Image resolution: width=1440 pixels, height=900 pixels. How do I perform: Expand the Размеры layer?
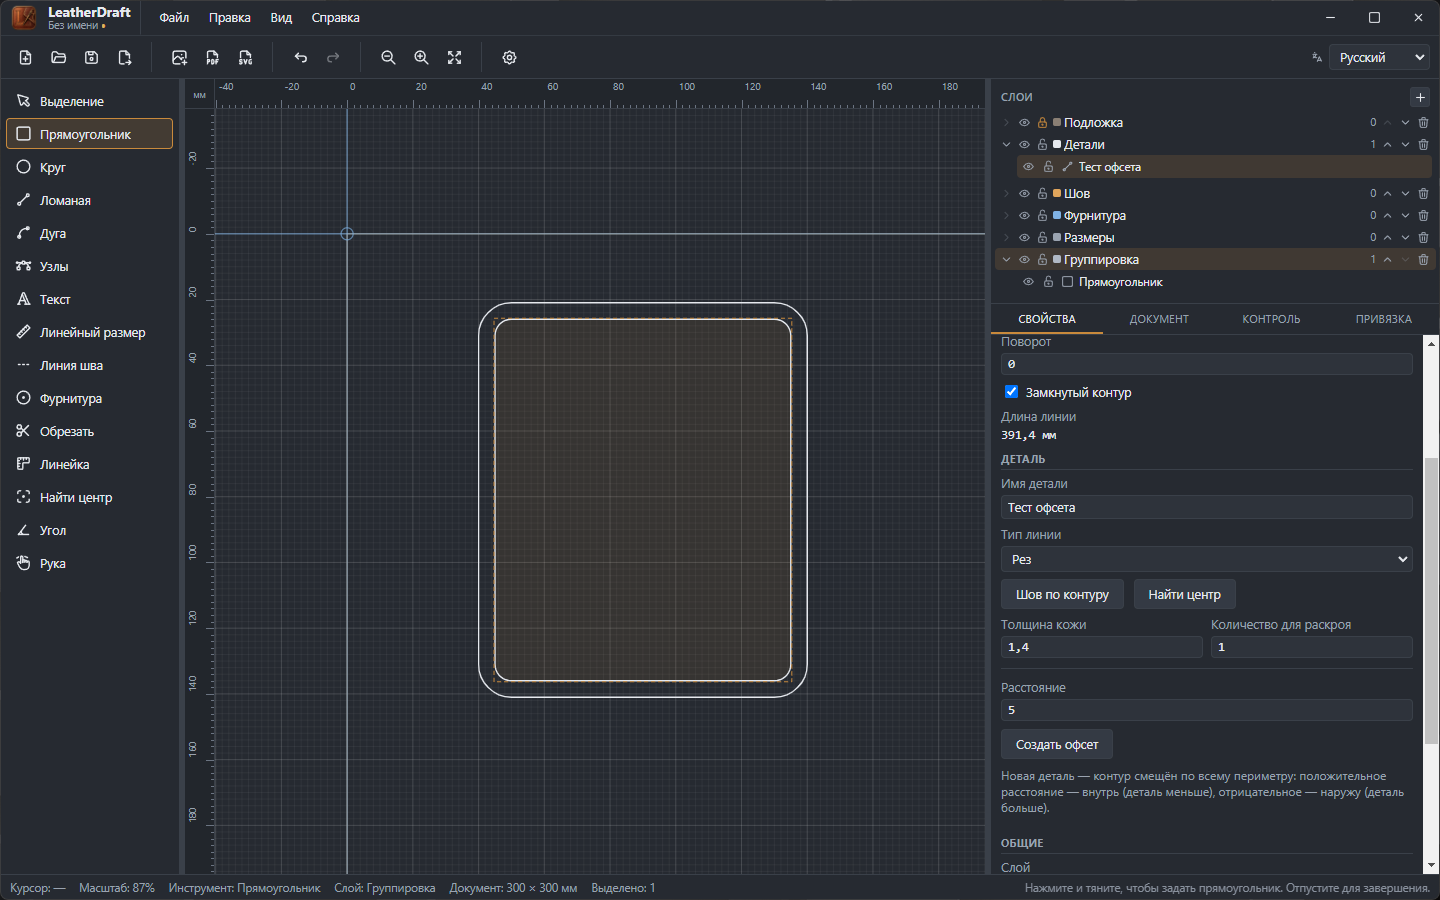pyautogui.click(x=1007, y=238)
